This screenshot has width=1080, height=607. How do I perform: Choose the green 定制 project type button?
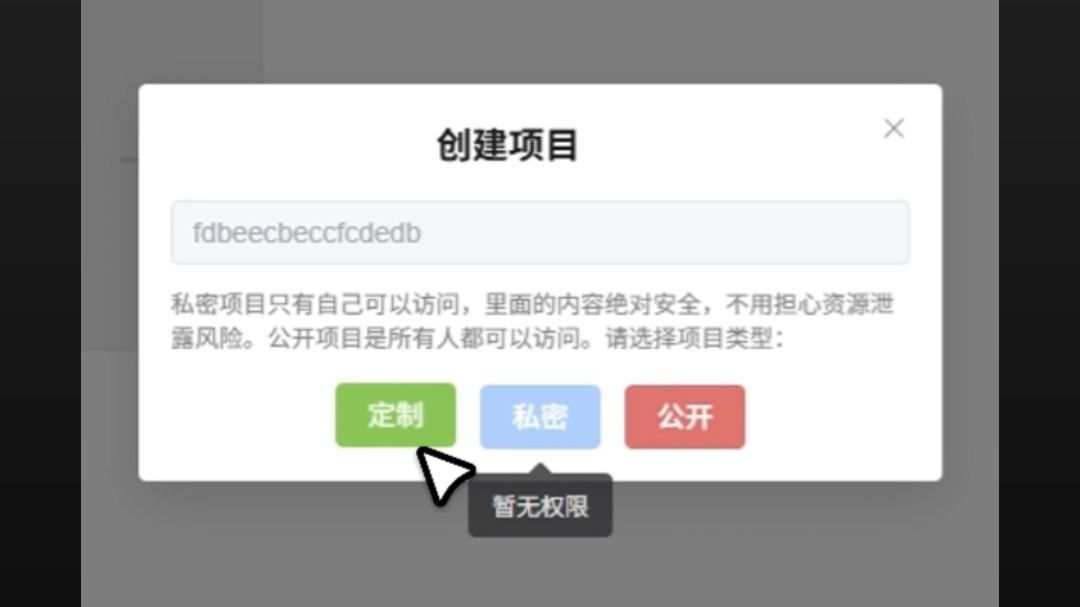coord(395,415)
